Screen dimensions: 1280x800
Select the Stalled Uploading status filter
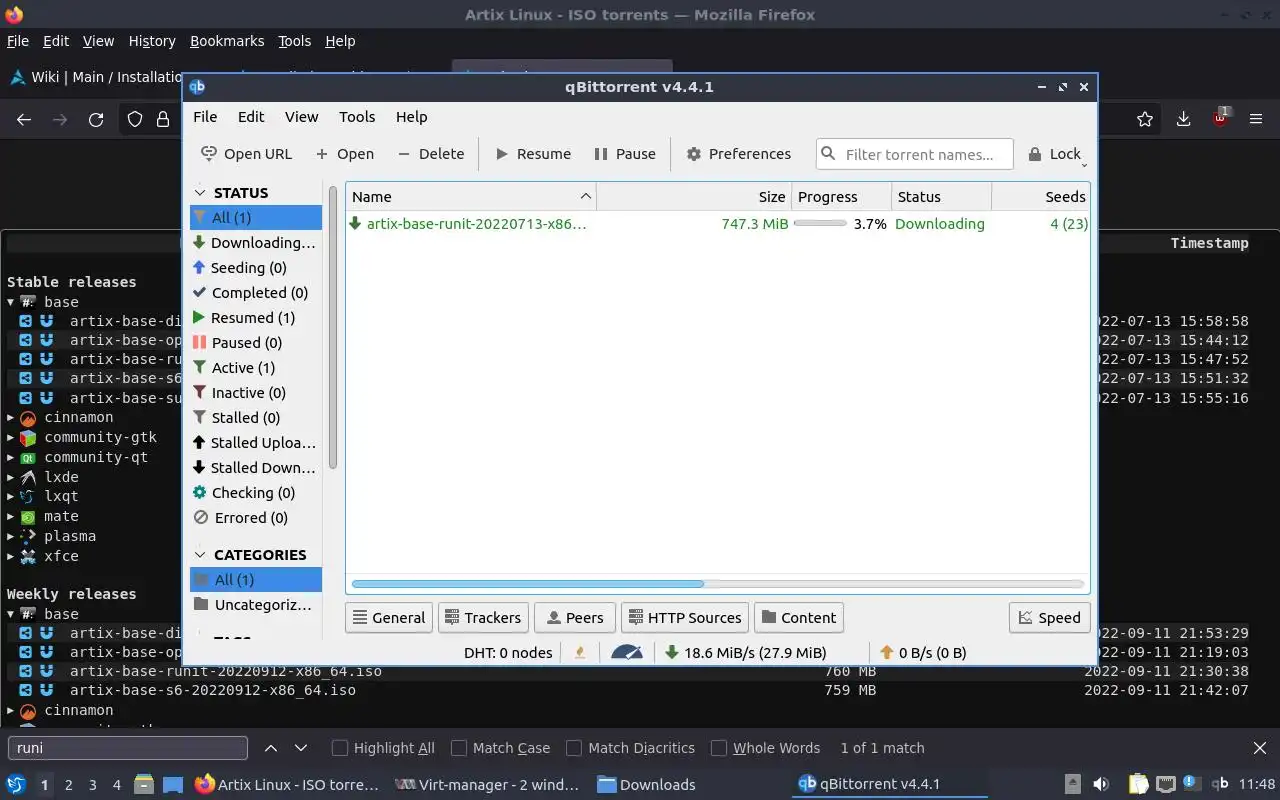pyautogui.click(x=256, y=443)
